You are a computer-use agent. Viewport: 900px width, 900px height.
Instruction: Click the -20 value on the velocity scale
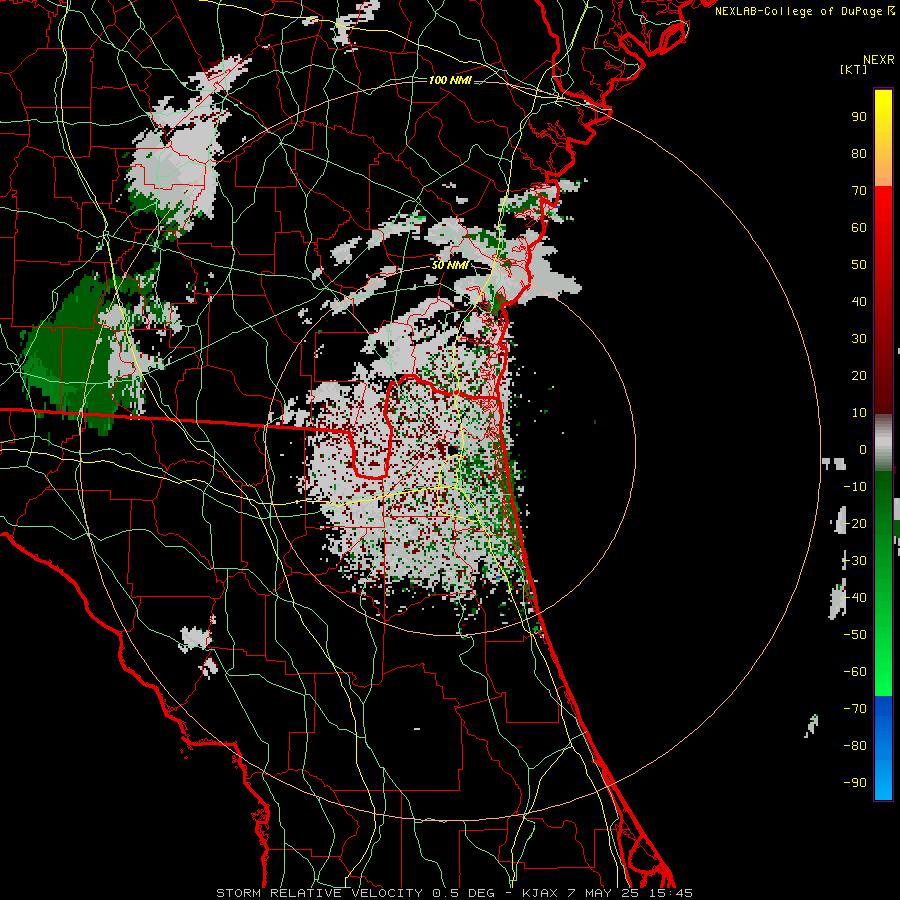tap(855, 523)
